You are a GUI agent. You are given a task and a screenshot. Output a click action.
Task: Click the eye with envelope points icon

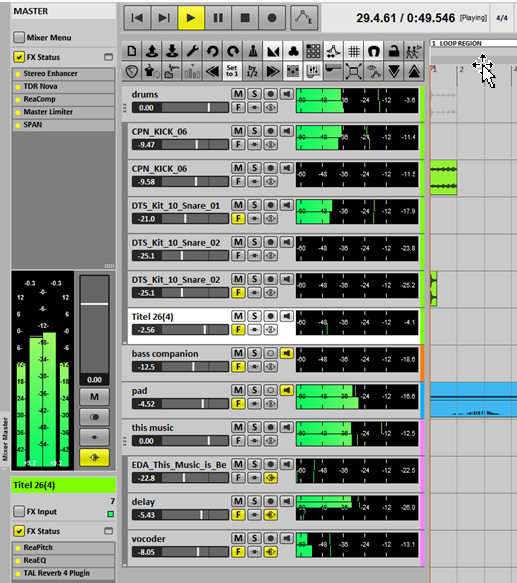coord(374,71)
